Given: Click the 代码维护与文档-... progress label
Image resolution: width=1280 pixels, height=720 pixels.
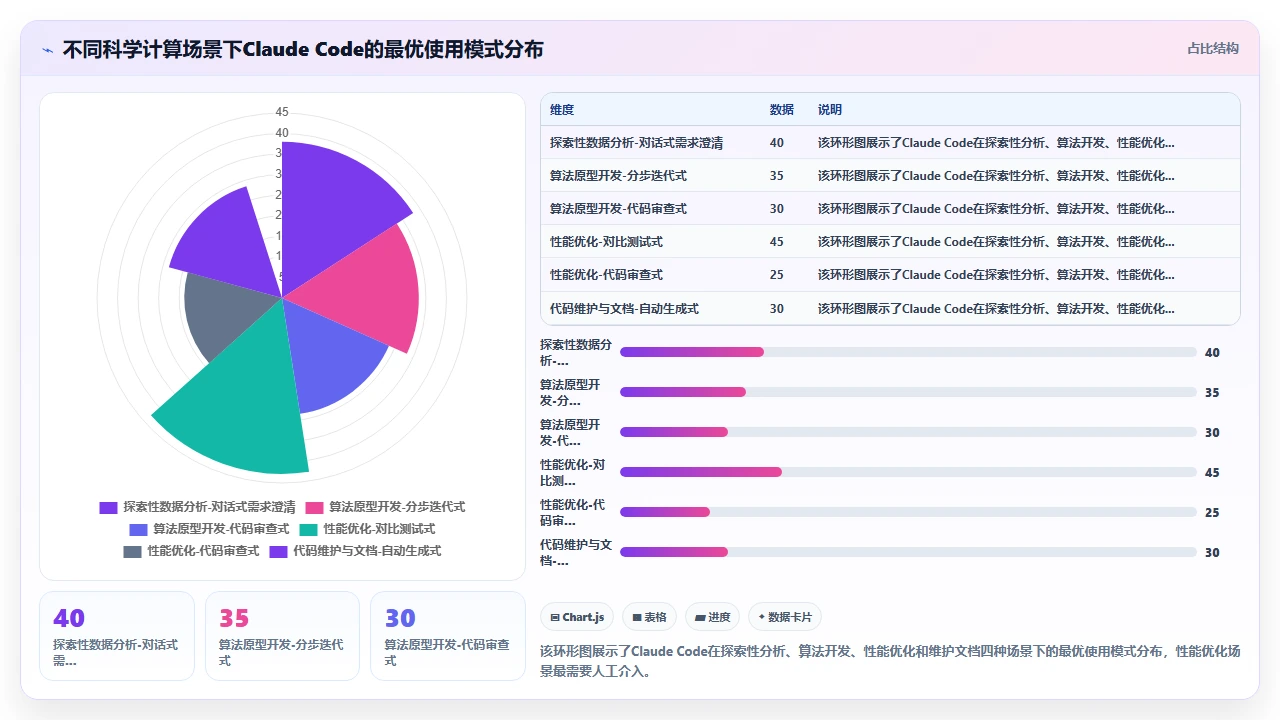Looking at the screenshot, I should [576, 552].
